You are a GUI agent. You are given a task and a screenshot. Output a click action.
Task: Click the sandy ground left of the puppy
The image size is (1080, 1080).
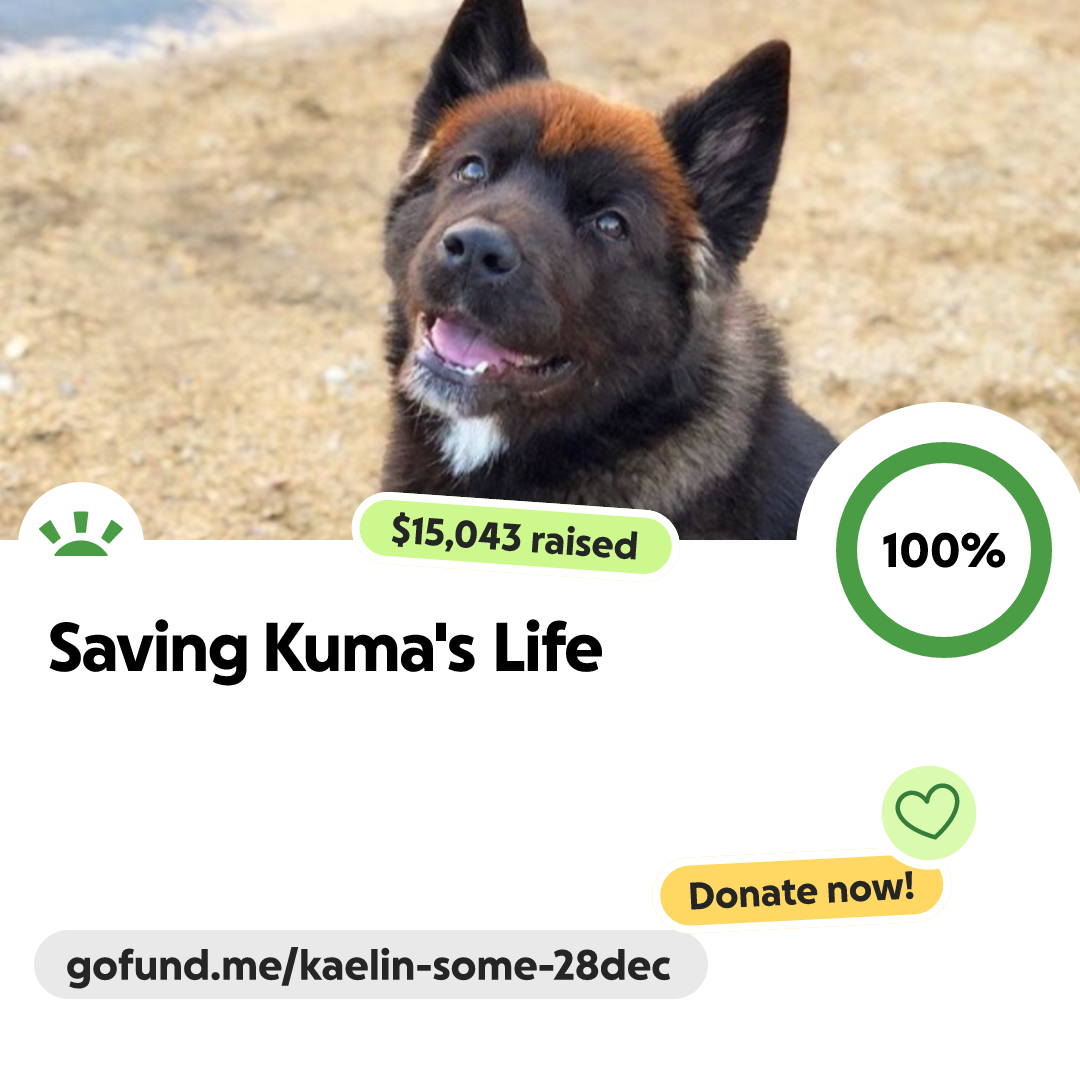click(193, 276)
